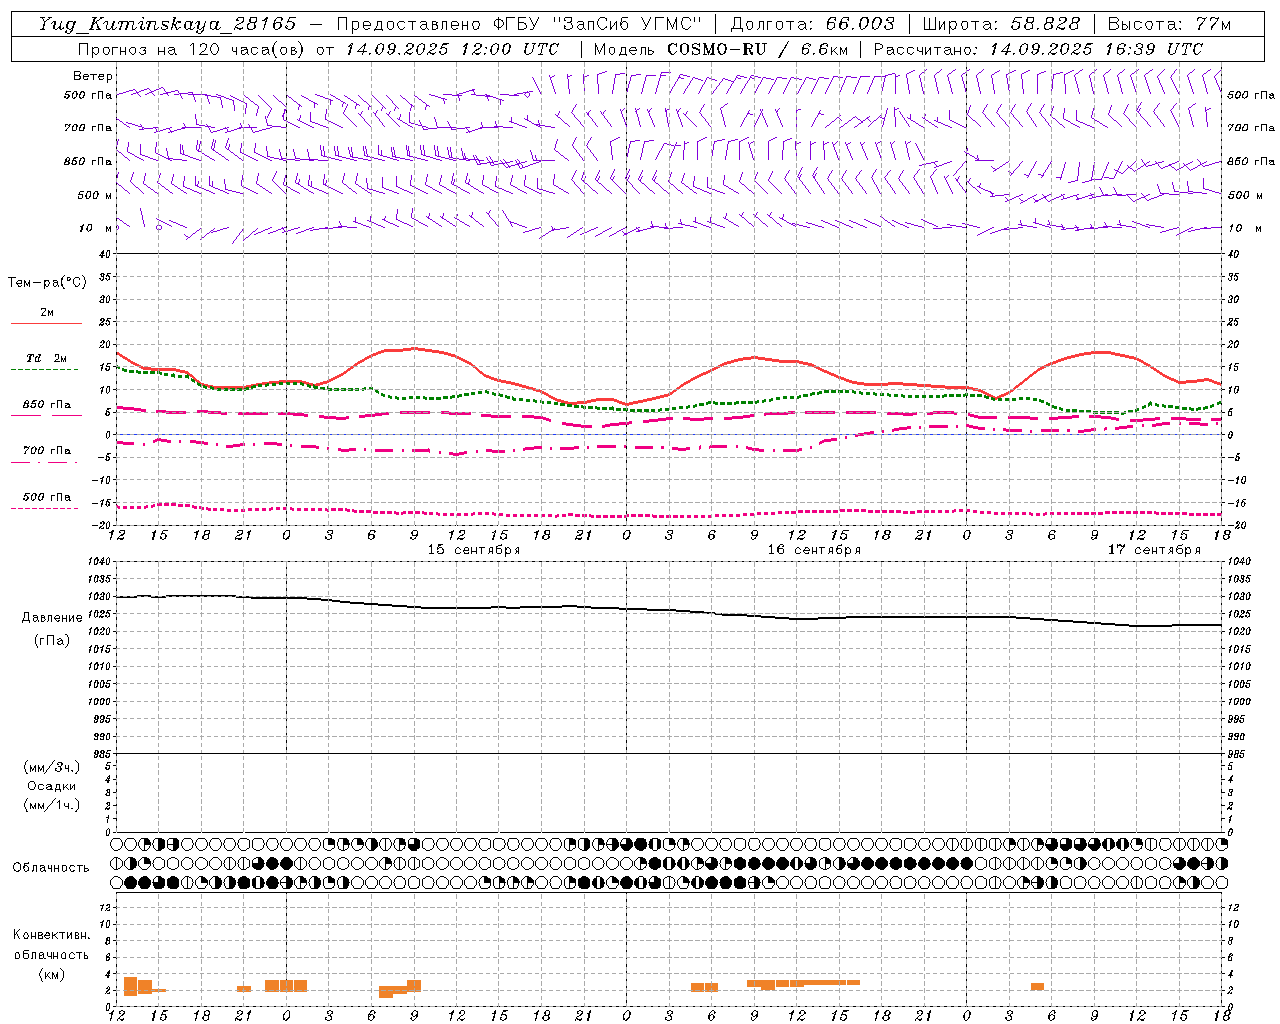Click the Модель COSMO-RU / 6.6км label
The image size is (1280, 1024).
[x=721, y=49]
